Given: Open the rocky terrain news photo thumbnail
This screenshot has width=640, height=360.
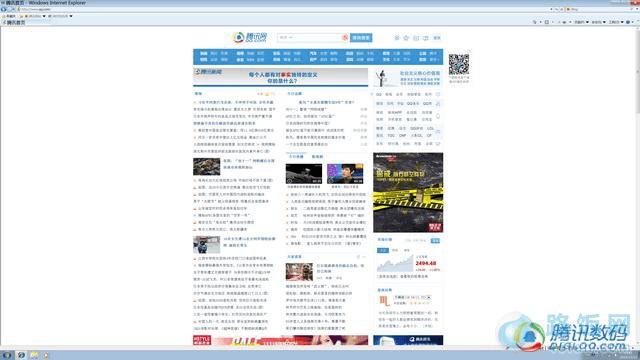Looking at the screenshot, I should [x=207, y=167].
